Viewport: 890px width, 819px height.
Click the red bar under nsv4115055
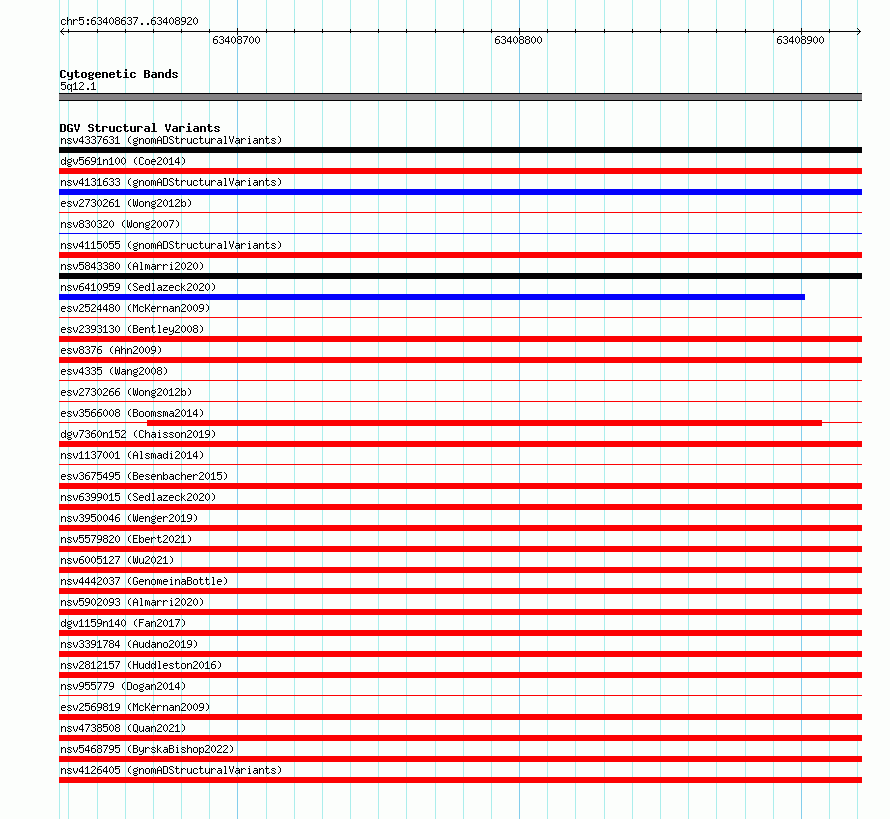460,255
